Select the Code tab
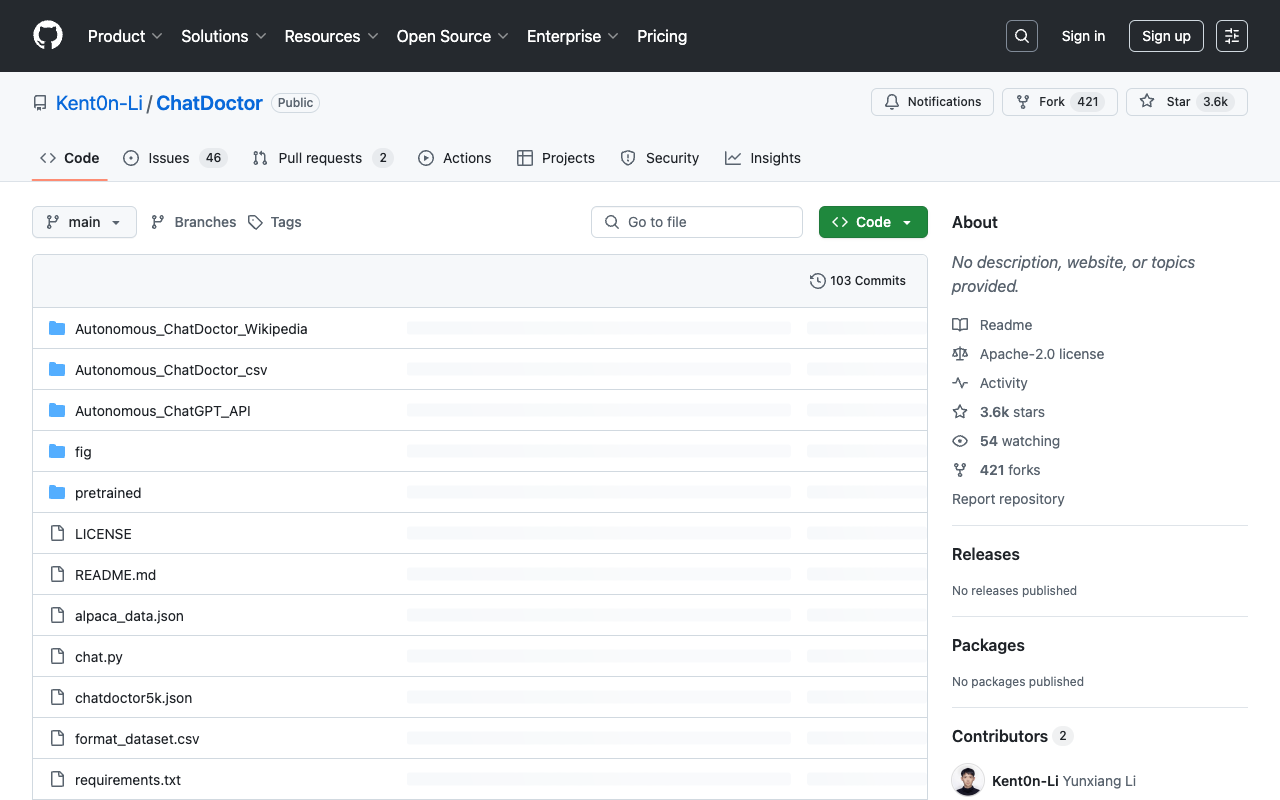Image resolution: width=1280 pixels, height=800 pixels. [70, 158]
